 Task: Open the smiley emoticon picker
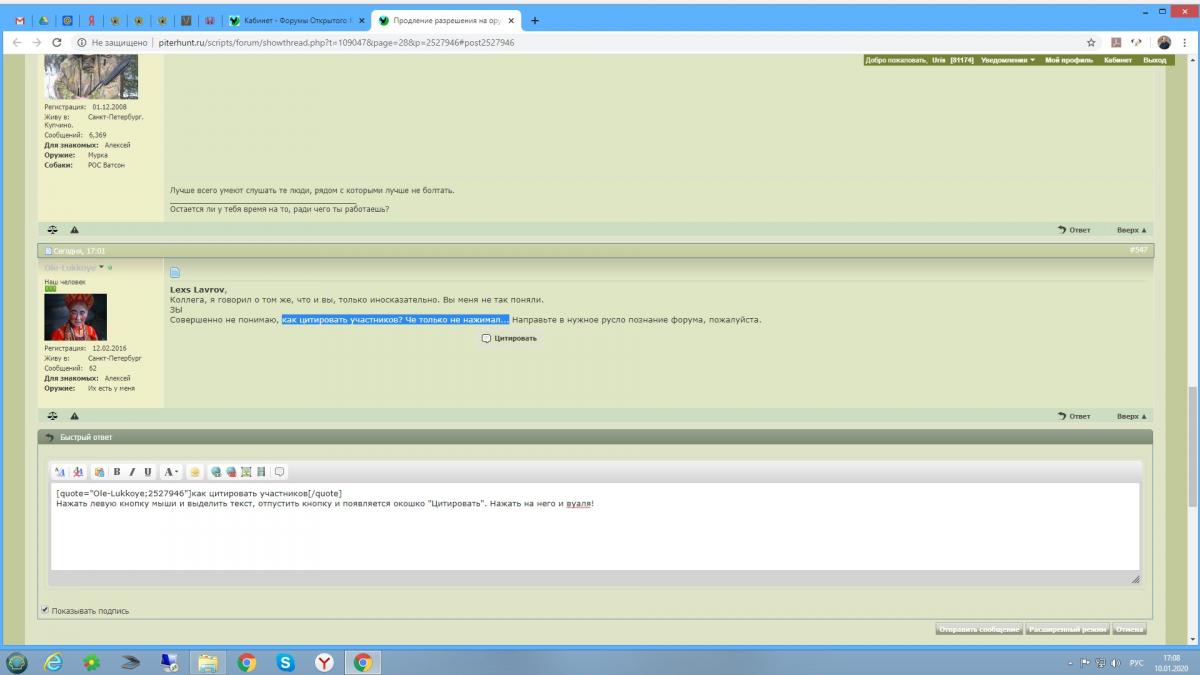tap(195, 472)
